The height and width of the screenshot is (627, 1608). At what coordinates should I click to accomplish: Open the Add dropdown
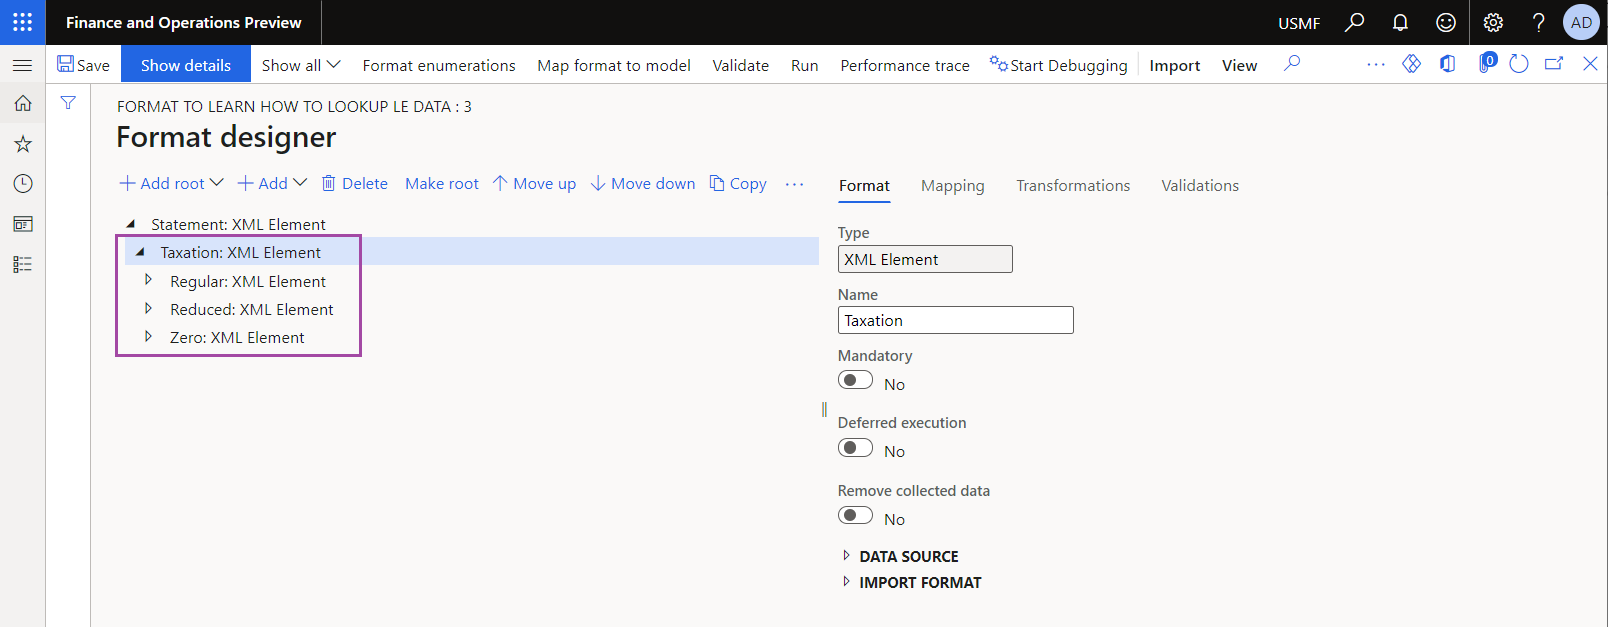pos(272,183)
